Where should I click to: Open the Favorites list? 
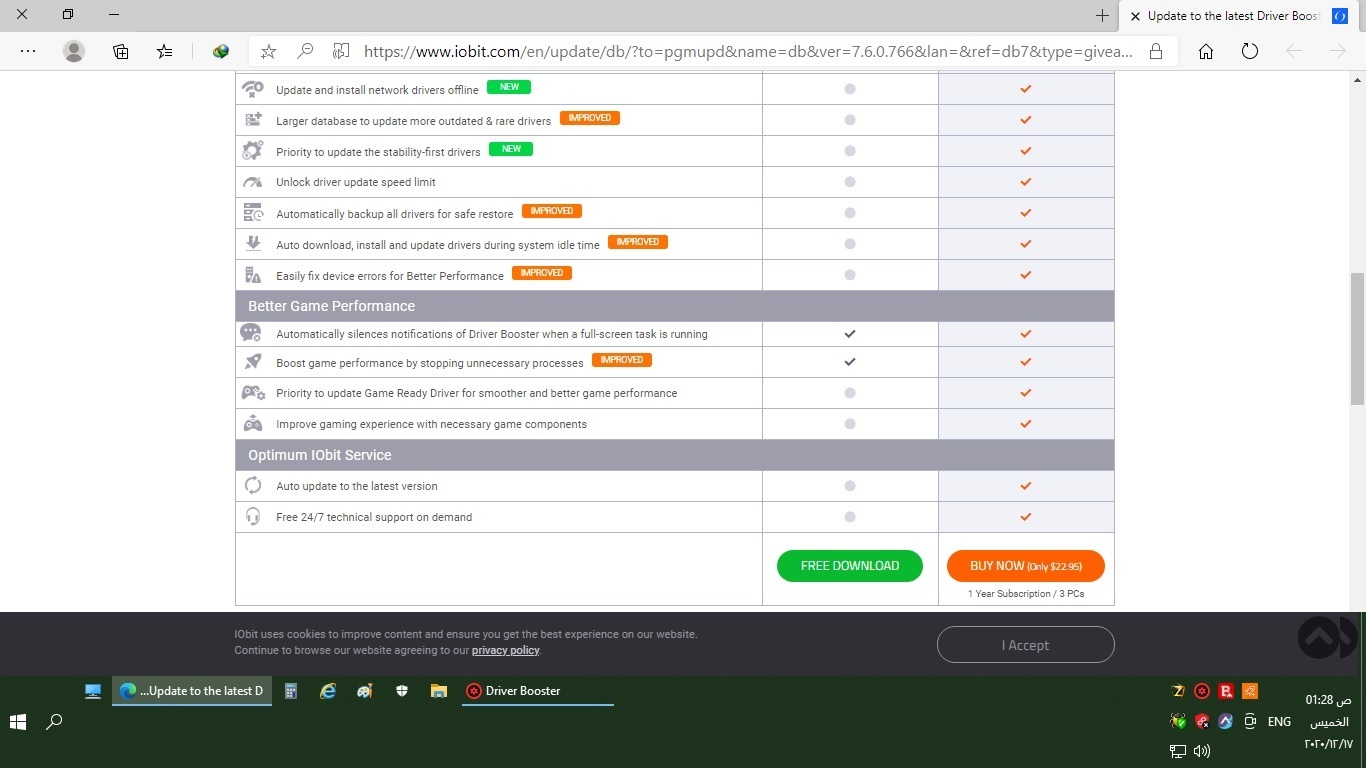pyautogui.click(x=165, y=51)
